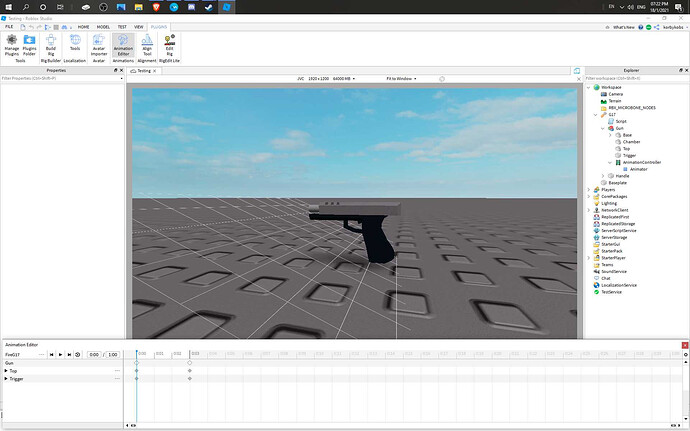Screen dimensions: 690x431
Task: Click the animation length field 1:00
Action: 113,354
